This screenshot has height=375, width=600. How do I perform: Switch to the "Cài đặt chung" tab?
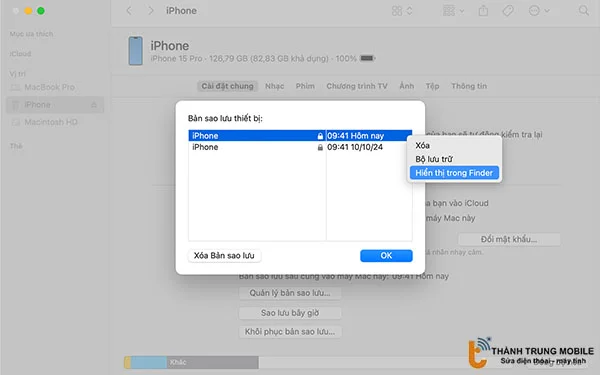pyautogui.click(x=227, y=86)
